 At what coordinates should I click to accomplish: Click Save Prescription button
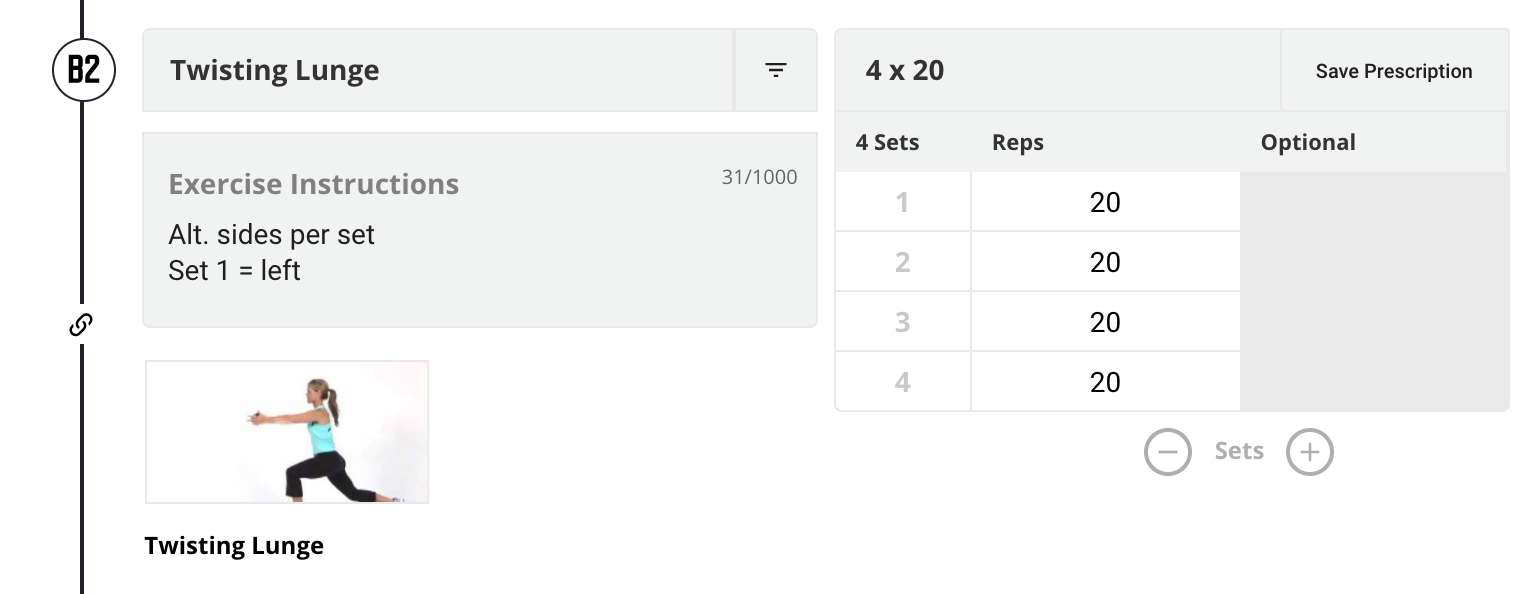point(1394,71)
